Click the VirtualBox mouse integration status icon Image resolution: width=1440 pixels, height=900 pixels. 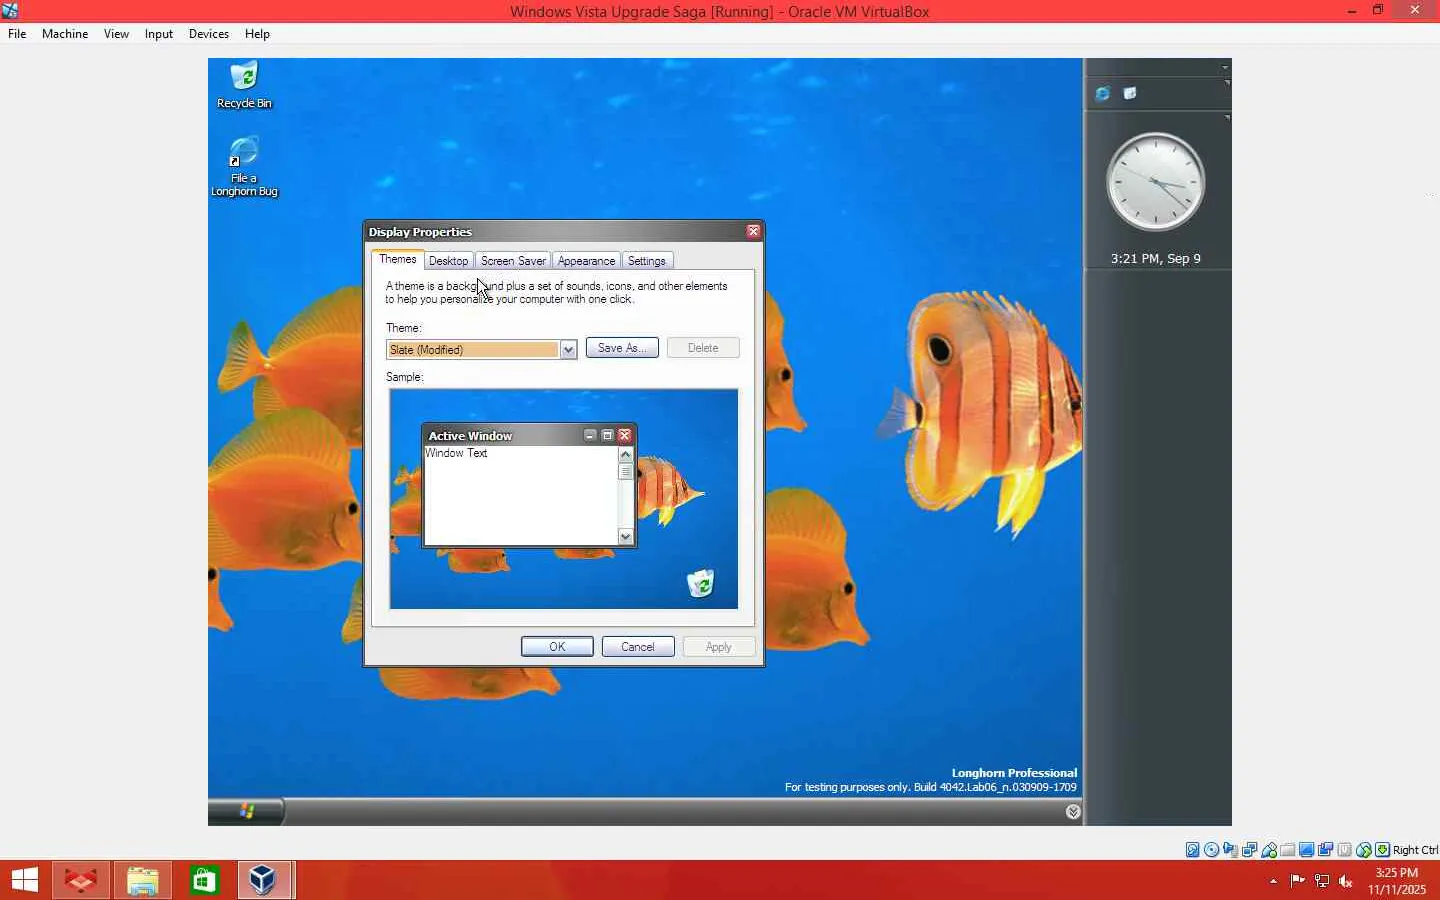click(x=1364, y=850)
